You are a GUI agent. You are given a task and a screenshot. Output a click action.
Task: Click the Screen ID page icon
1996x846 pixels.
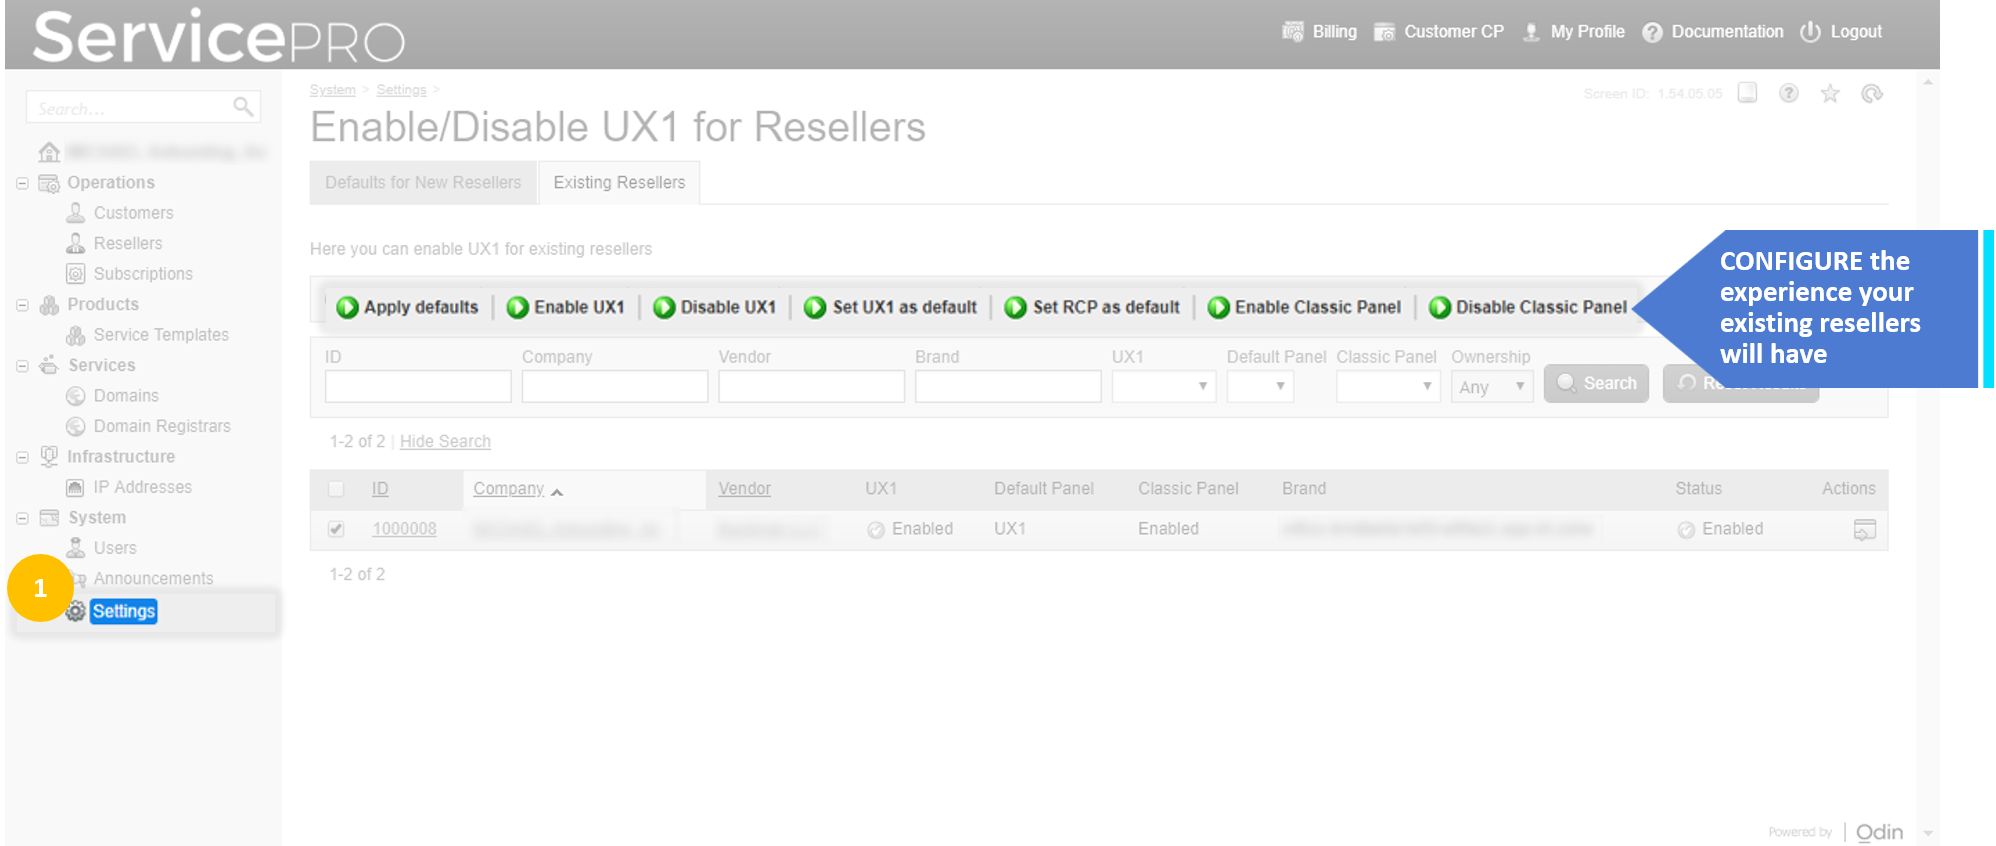(x=1747, y=93)
